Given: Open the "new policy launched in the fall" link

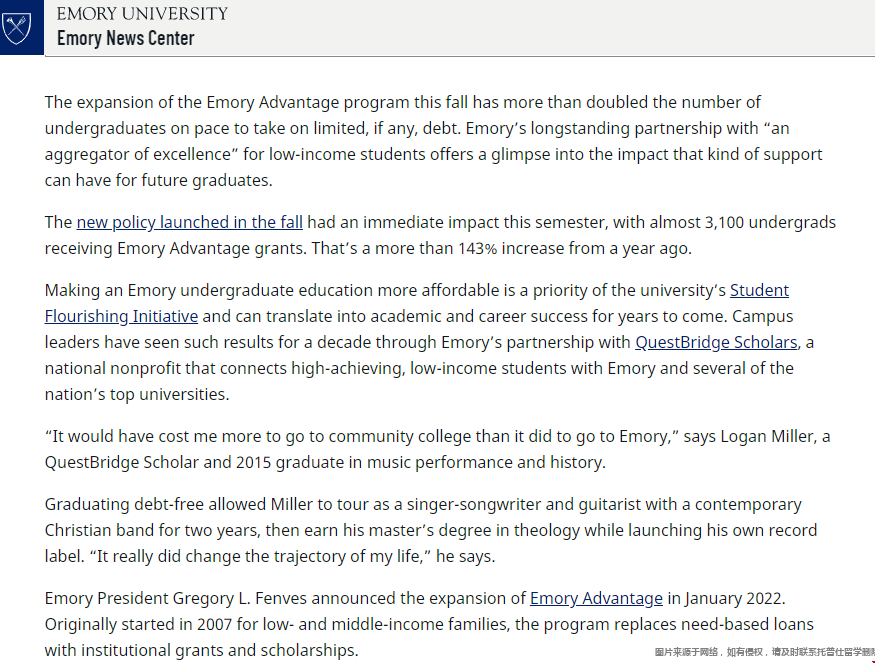Looking at the screenshot, I should click(x=189, y=222).
